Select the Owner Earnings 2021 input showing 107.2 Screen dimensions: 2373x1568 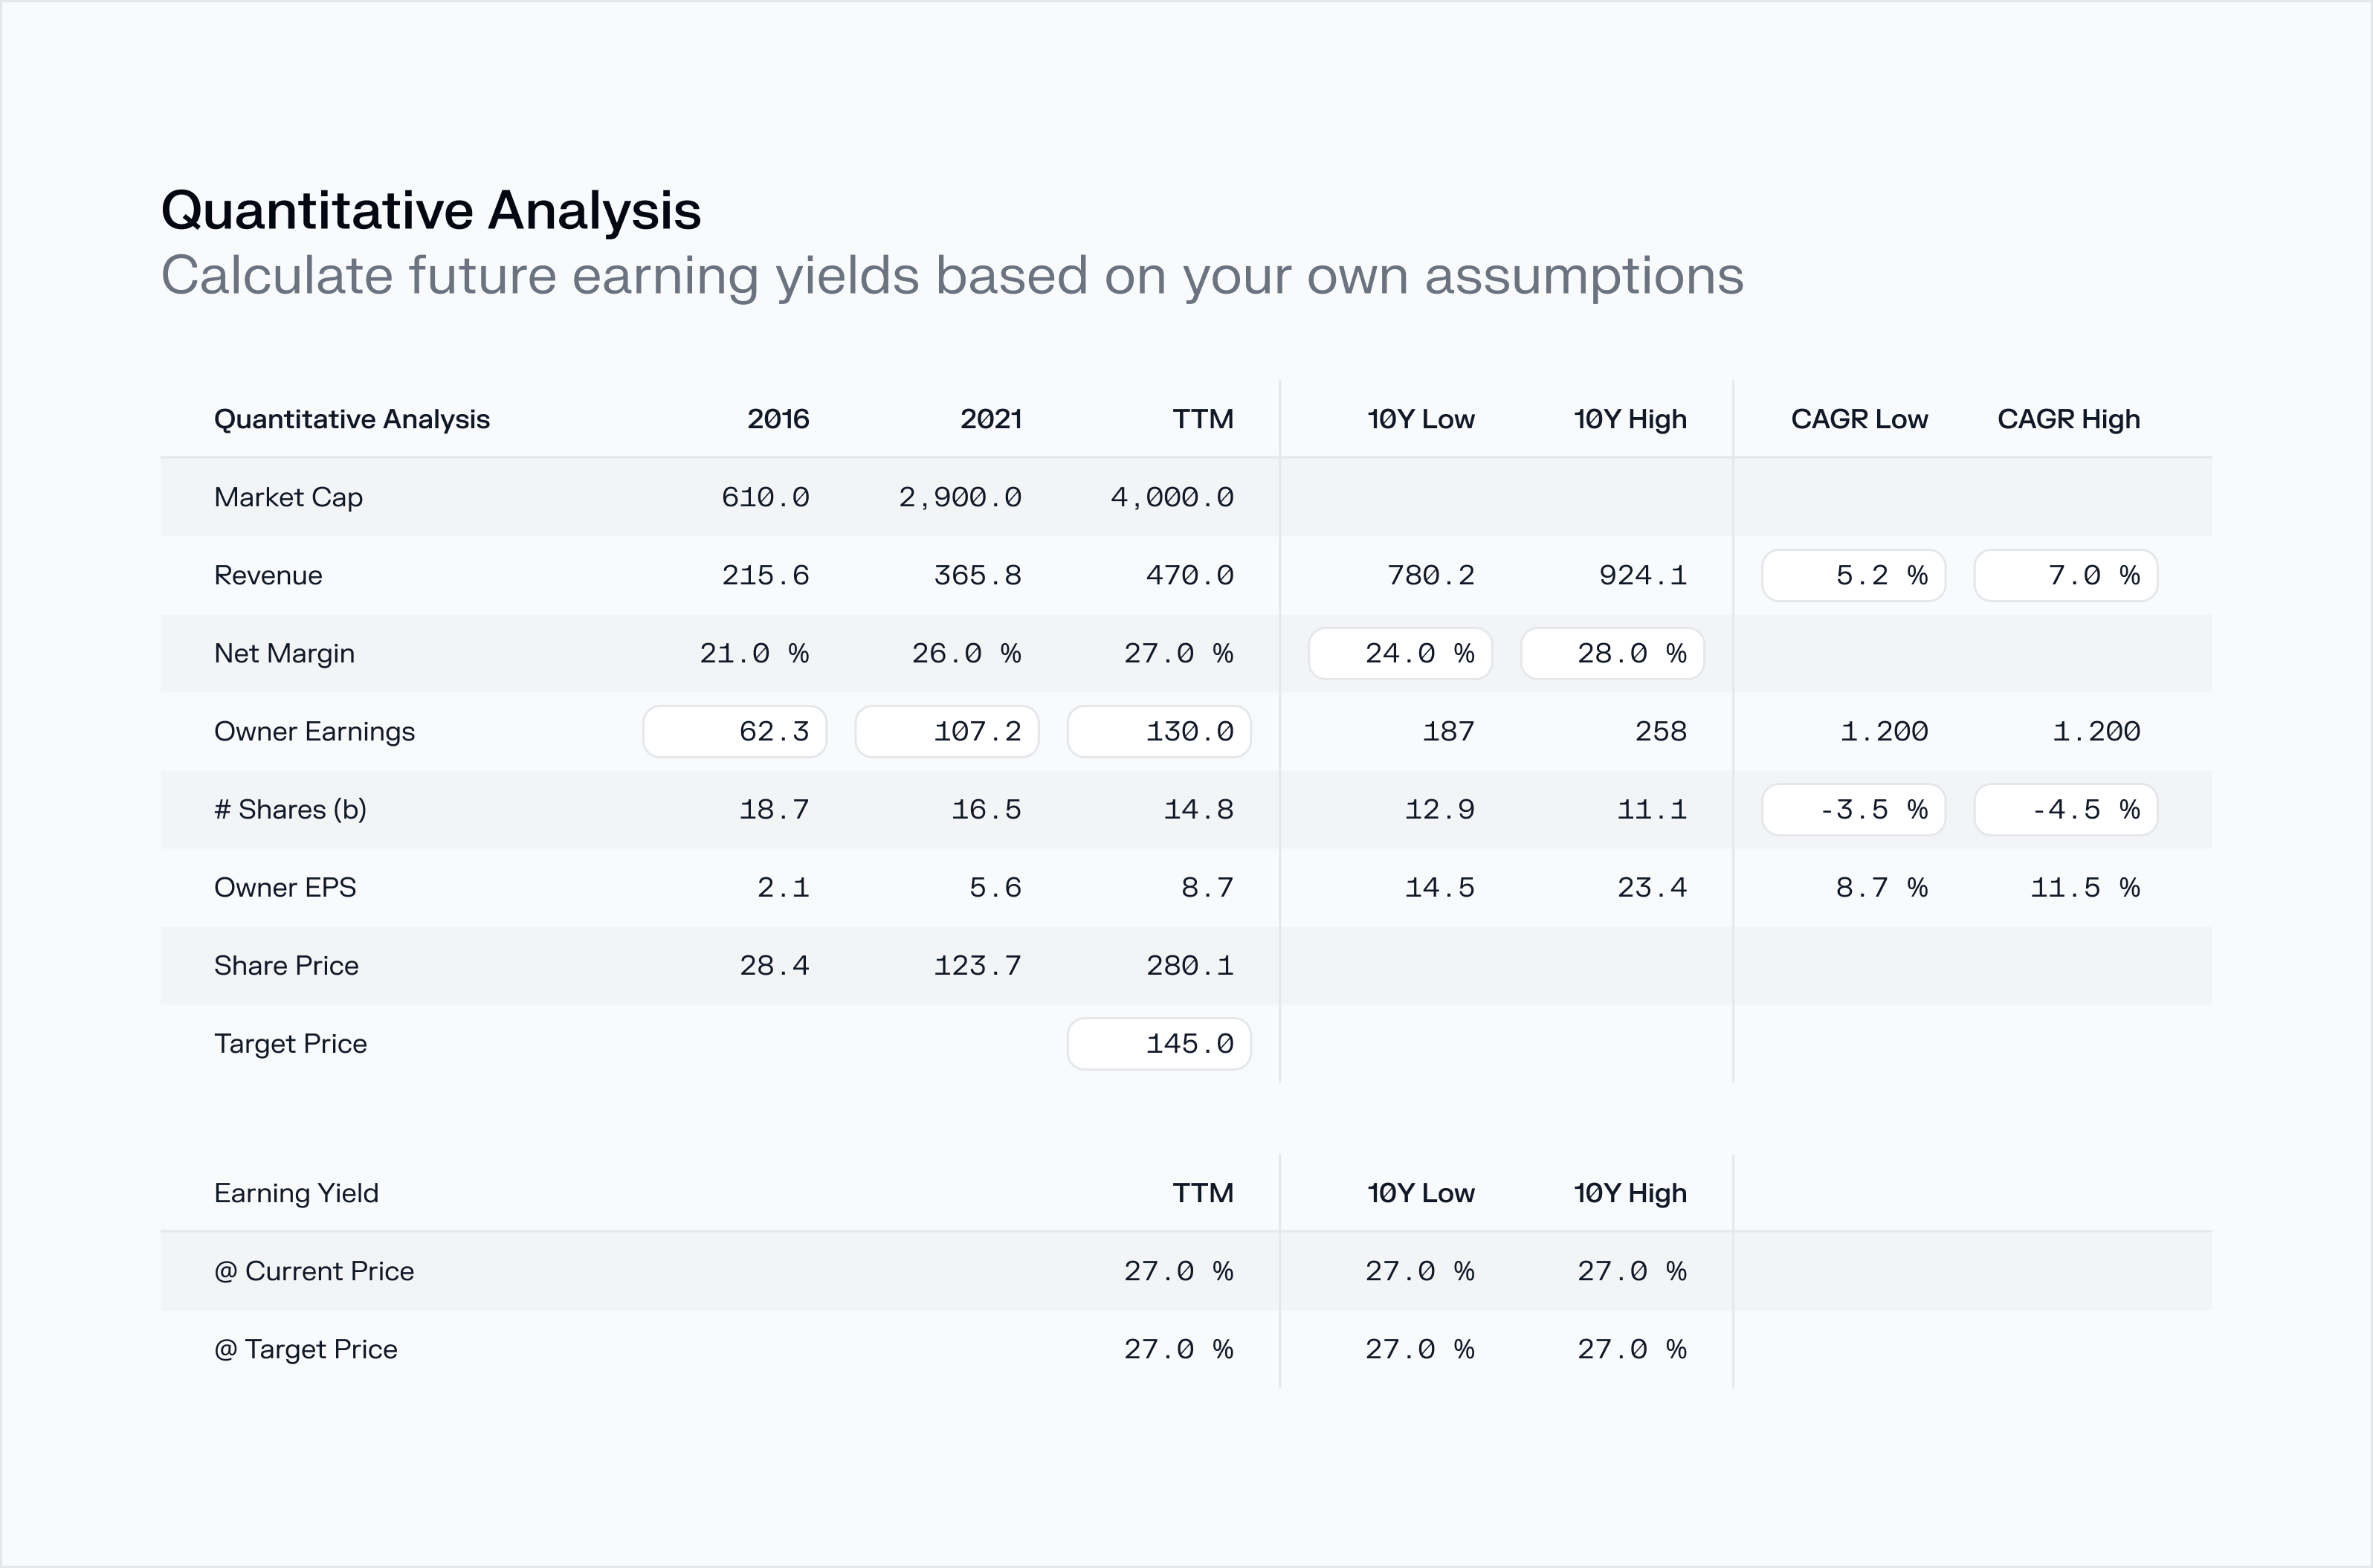point(947,731)
